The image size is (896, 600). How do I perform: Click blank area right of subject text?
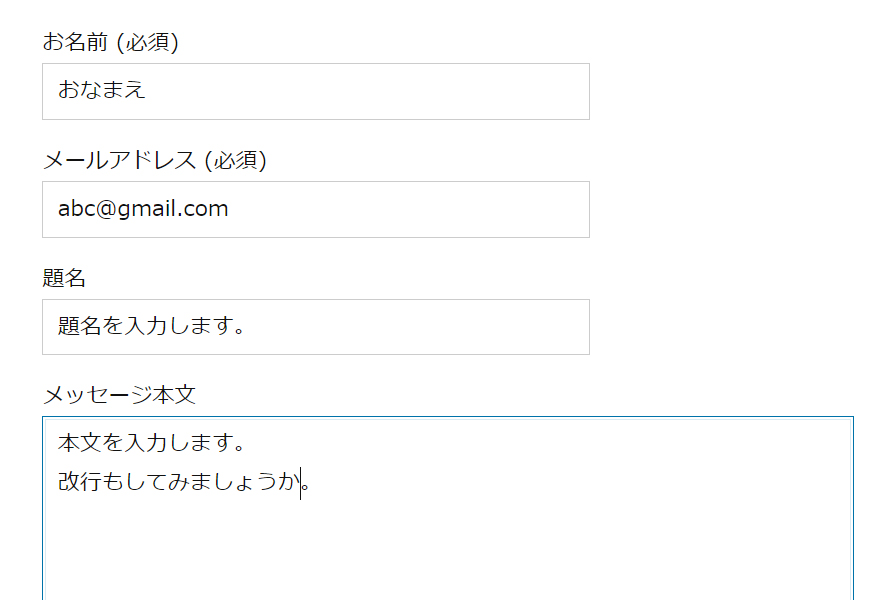[430, 327]
